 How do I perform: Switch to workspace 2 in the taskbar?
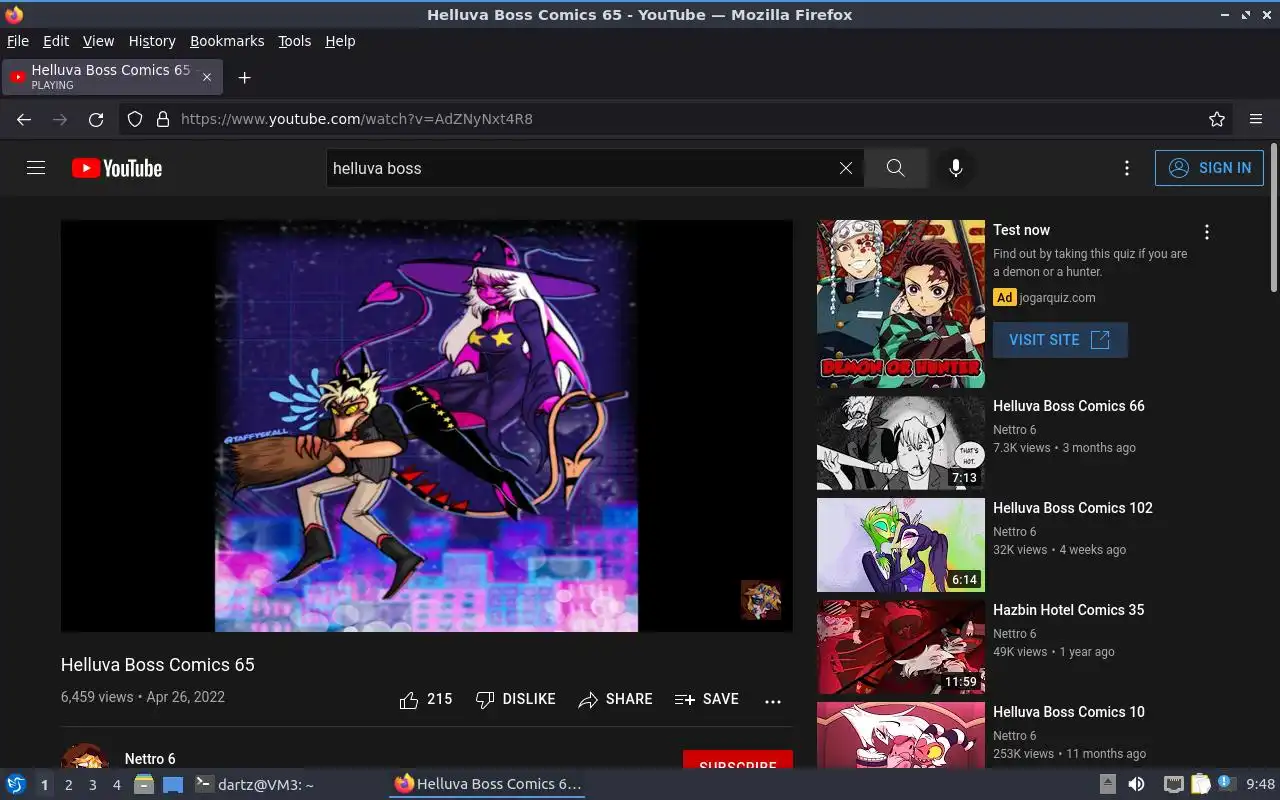coord(69,785)
